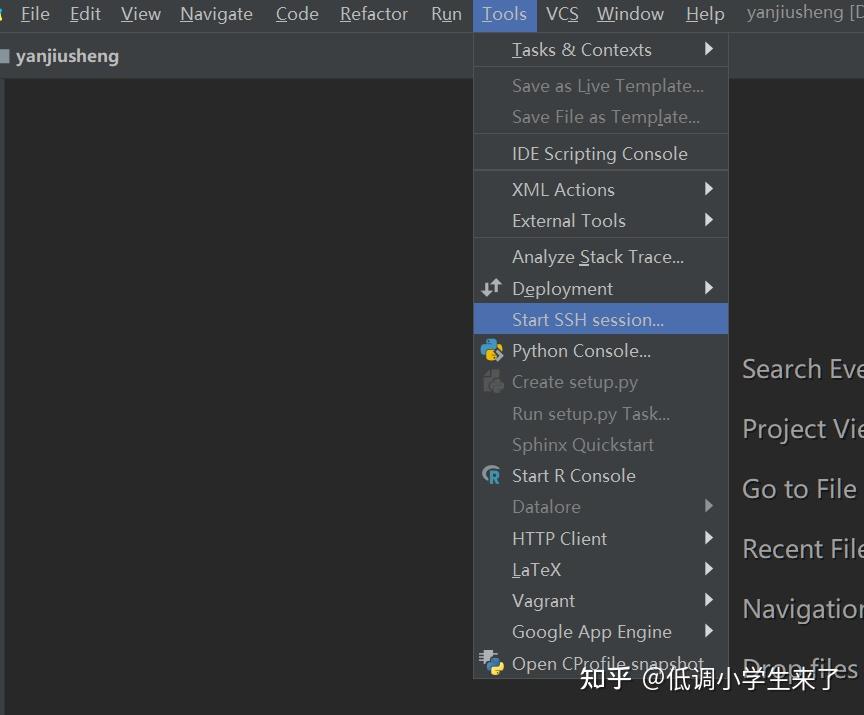Image resolution: width=864 pixels, height=715 pixels.
Task: Expand Google App Engine submenu arrow
Action: coord(709,631)
